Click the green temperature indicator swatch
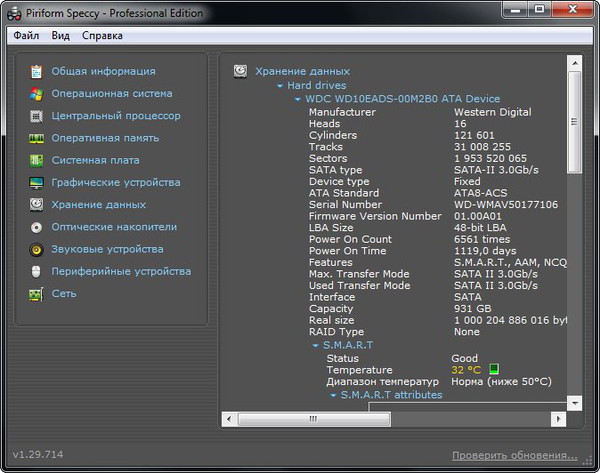The image size is (600, 473). (x=494, y=370)
